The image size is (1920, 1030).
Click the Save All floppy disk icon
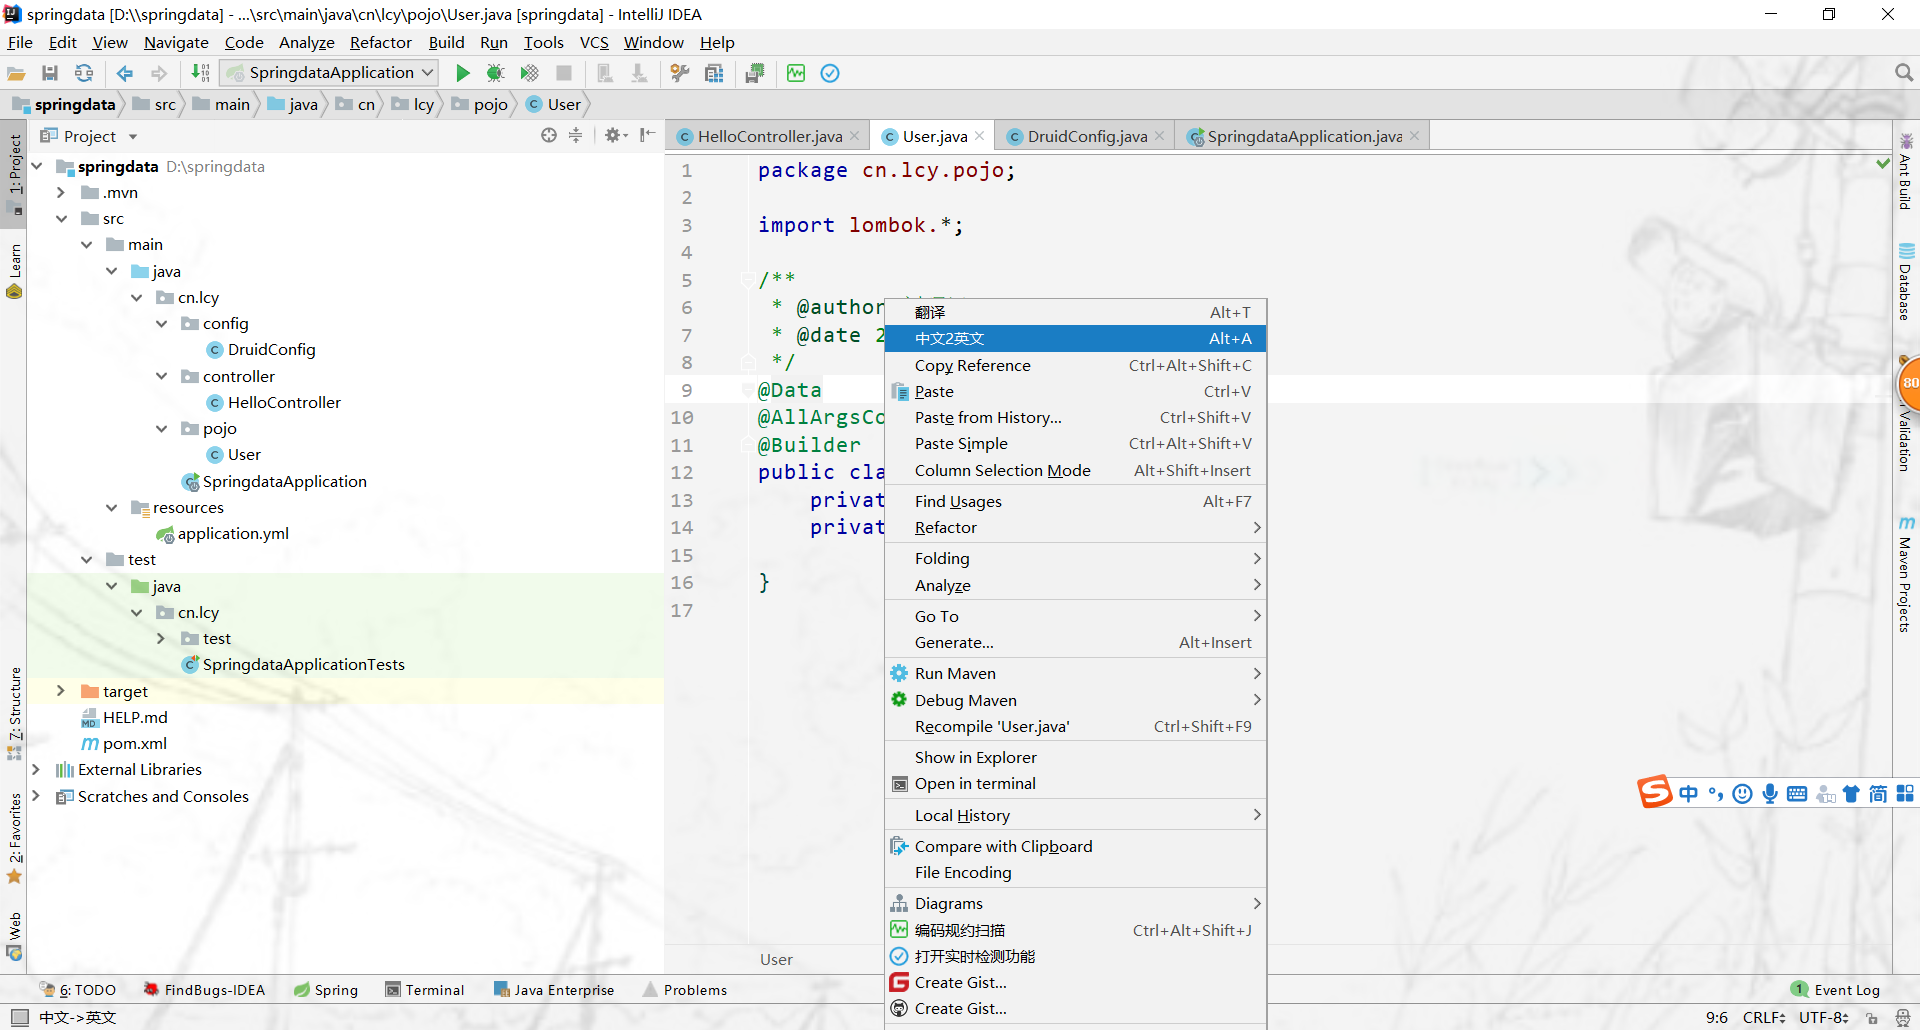pos(50,73)
